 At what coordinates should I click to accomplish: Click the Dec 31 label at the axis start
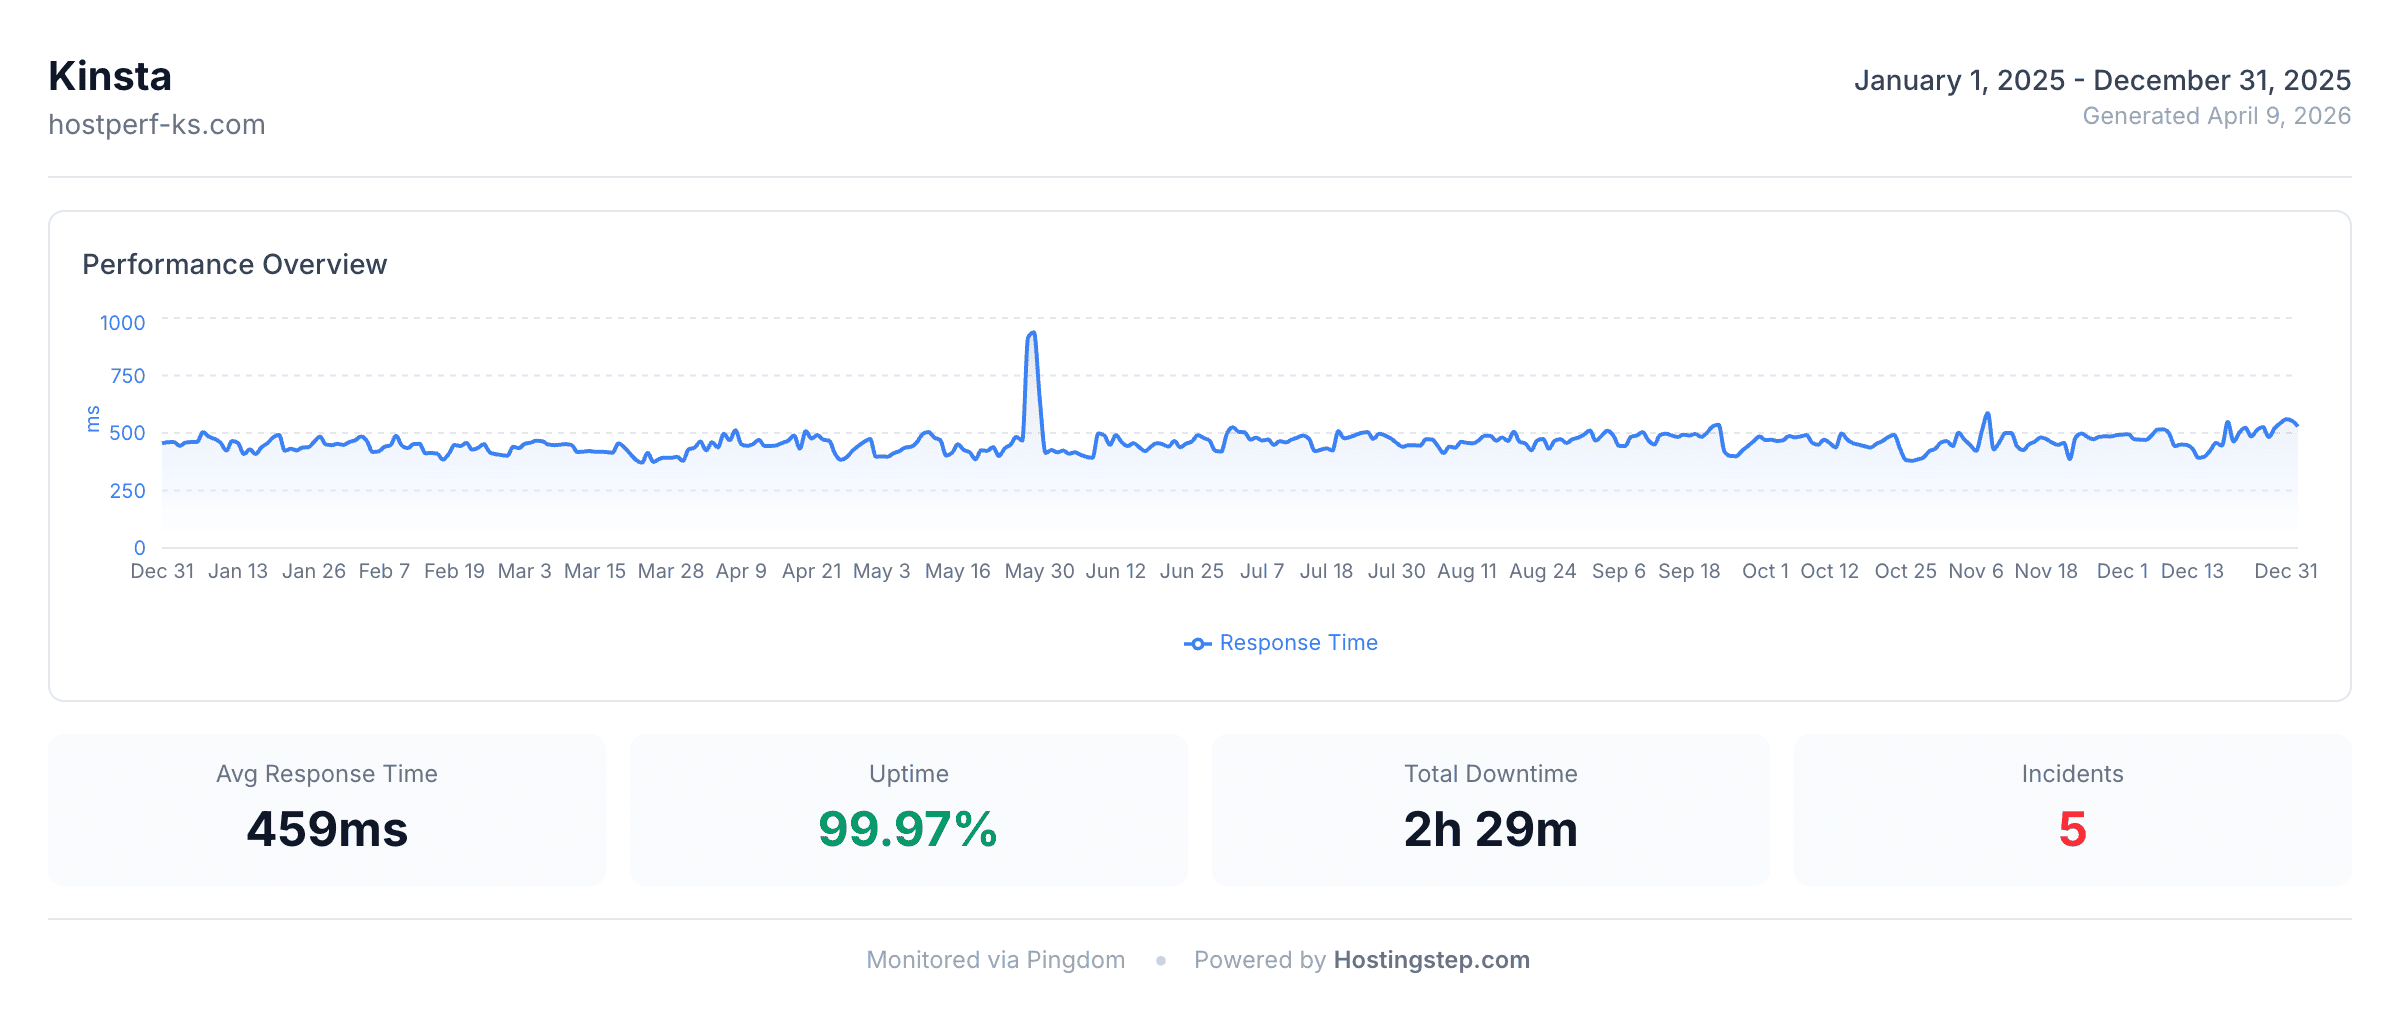pos(162,571)
